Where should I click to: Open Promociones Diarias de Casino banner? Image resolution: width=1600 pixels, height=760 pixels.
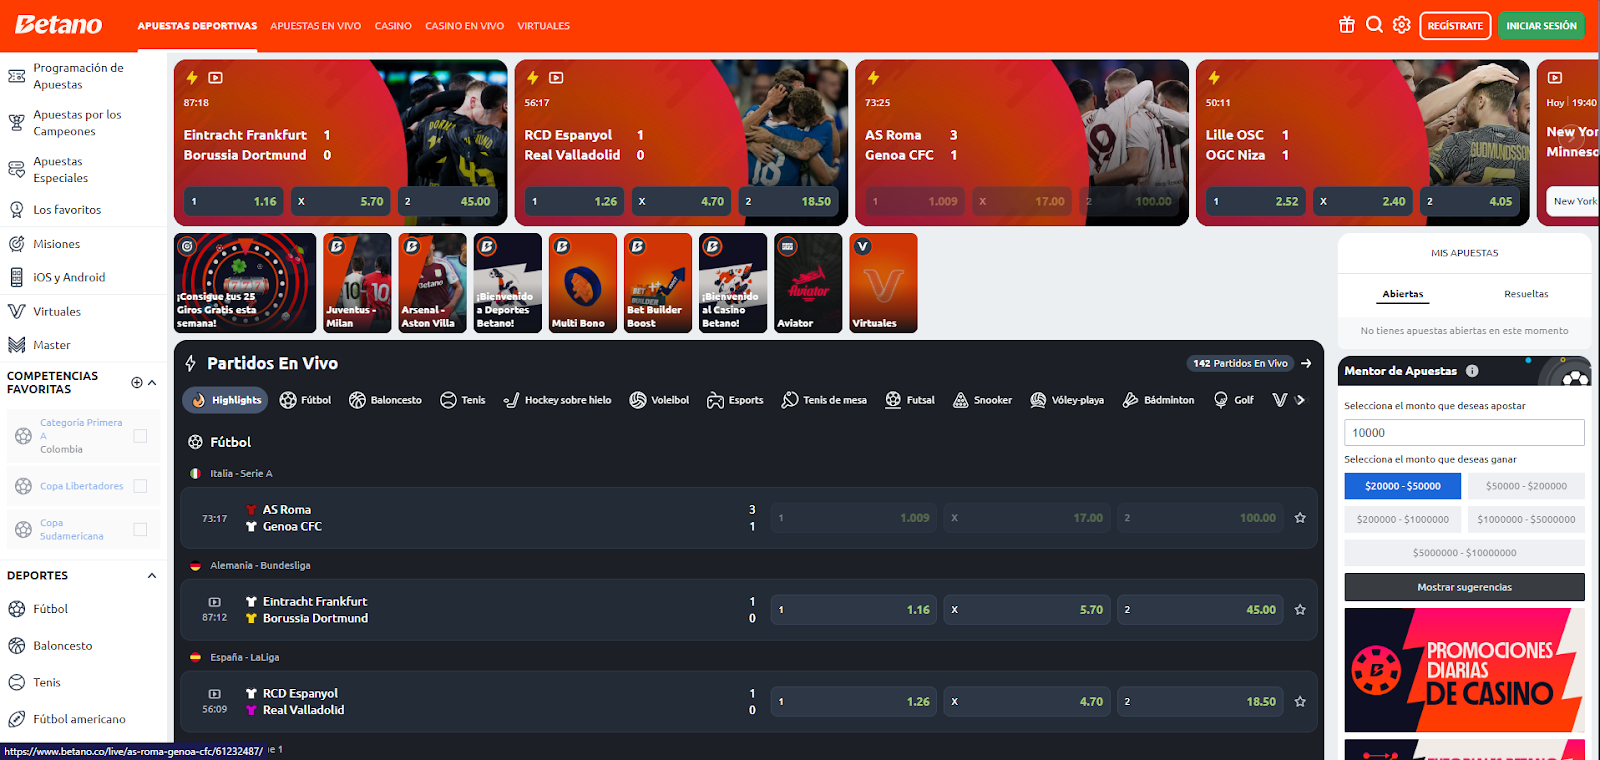1464,670
